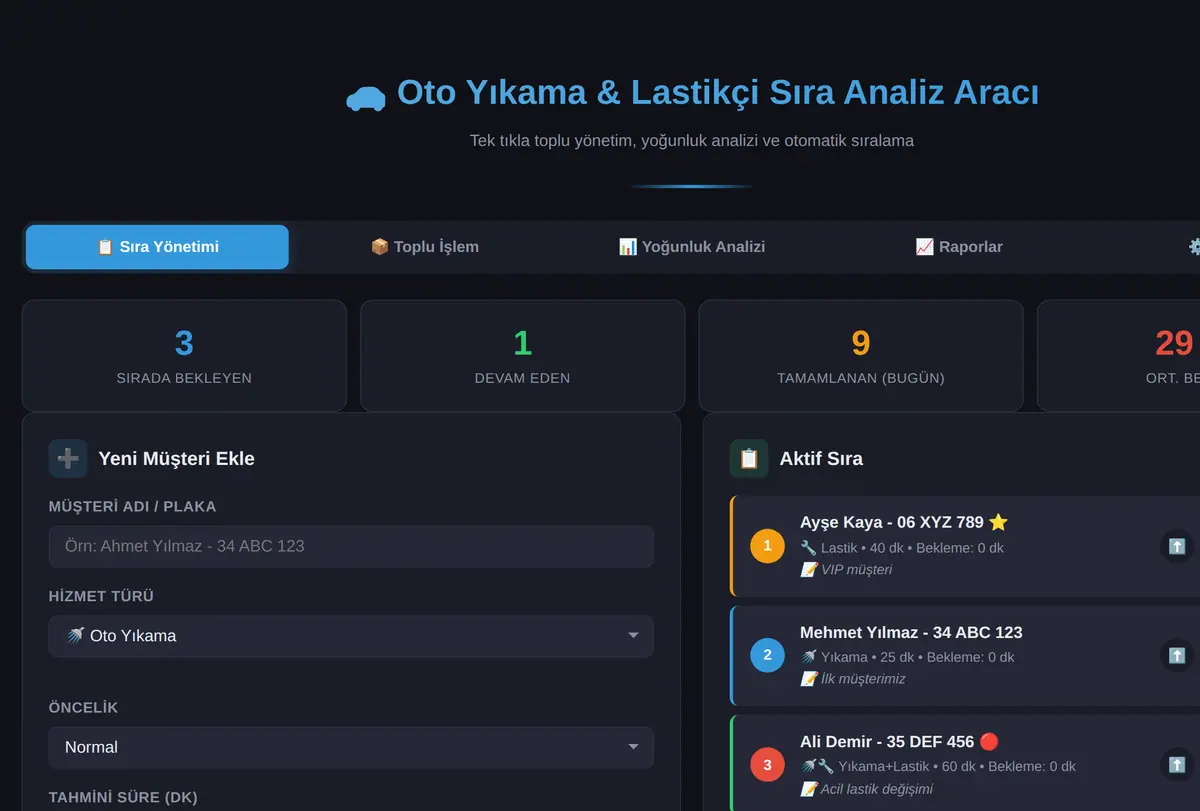This screenshot has height=811, width=1200.
Task: Click the Tamamlanan (Bugün) stat card
Action: coord(861,356)
